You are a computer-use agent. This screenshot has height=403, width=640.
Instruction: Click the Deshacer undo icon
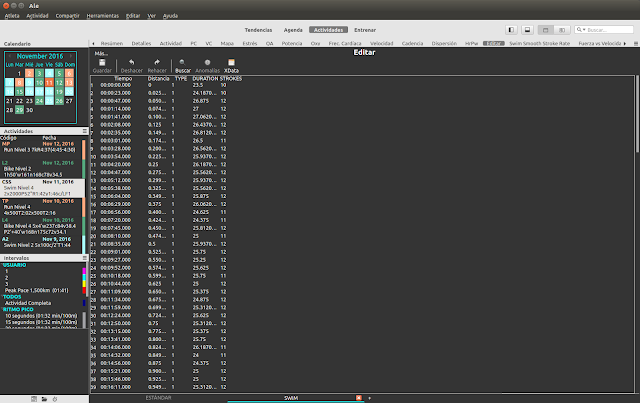[x=131, y=62]
